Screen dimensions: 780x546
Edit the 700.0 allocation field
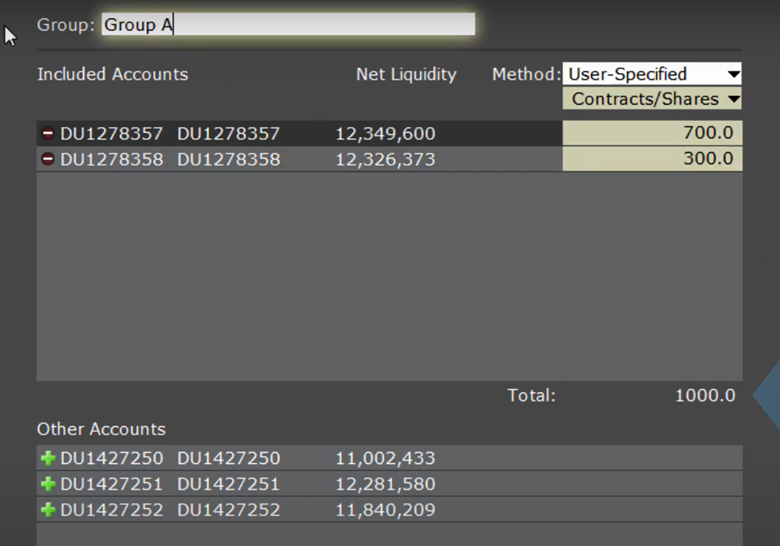click(652, 134)
